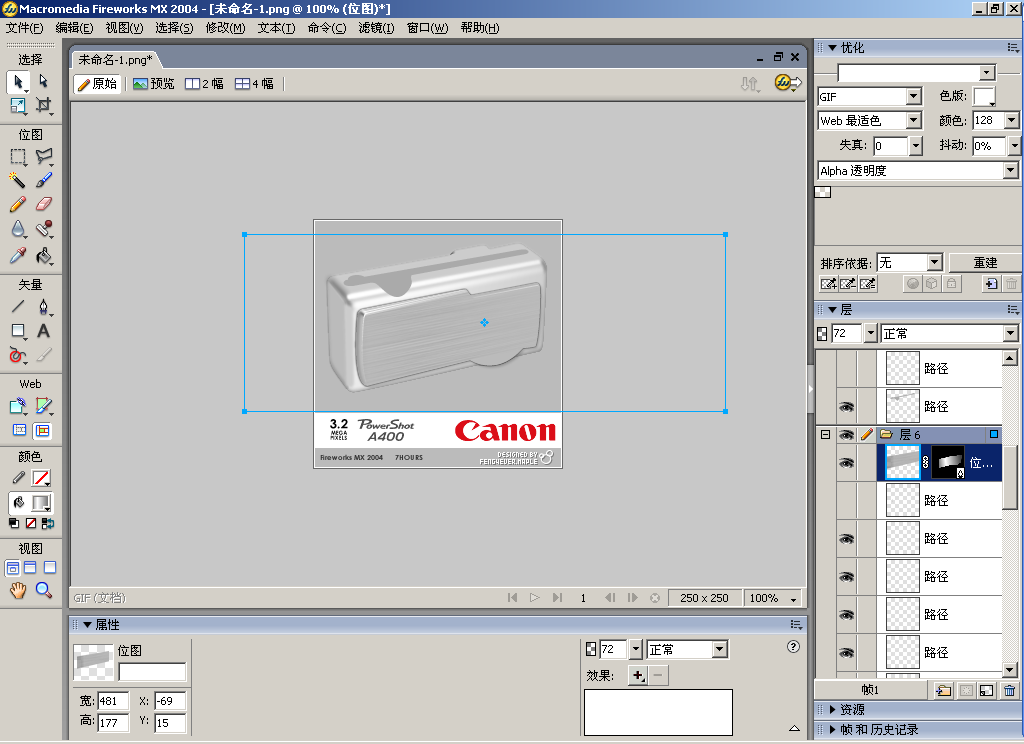Delete the selection with the layers trash button
This screenshot has width=1024, height=744.
click(x=1010, y=690)
